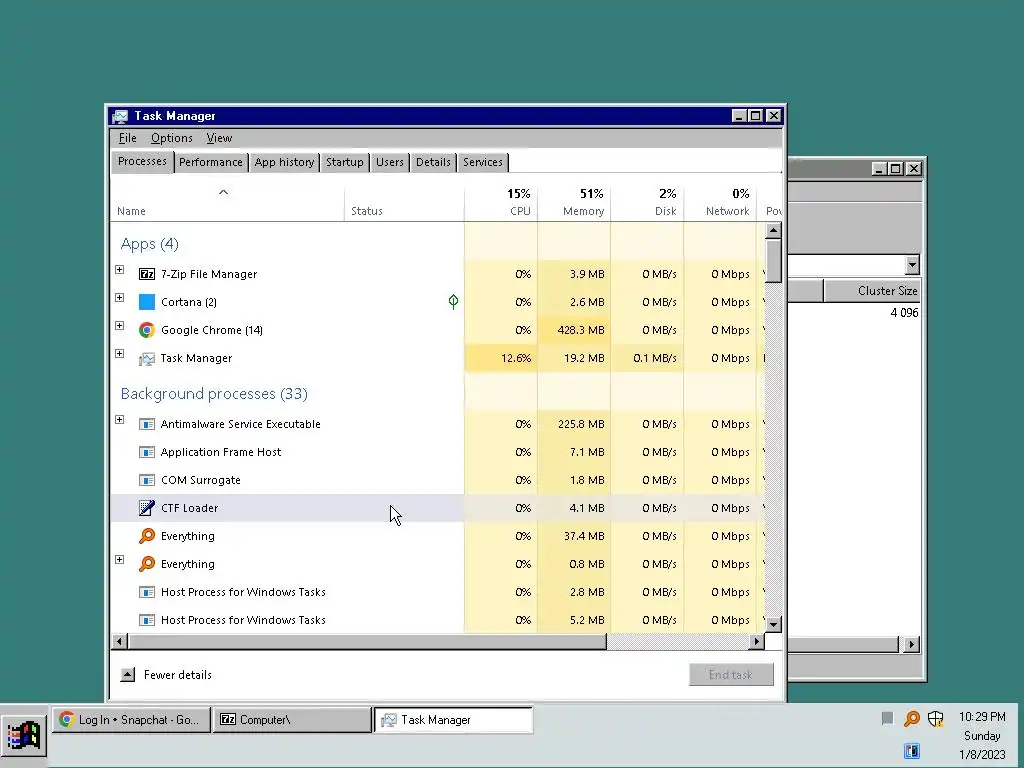
Task: Click the CTF Loader pen icon
Action: pyautogui.click(x=147, y=508)
